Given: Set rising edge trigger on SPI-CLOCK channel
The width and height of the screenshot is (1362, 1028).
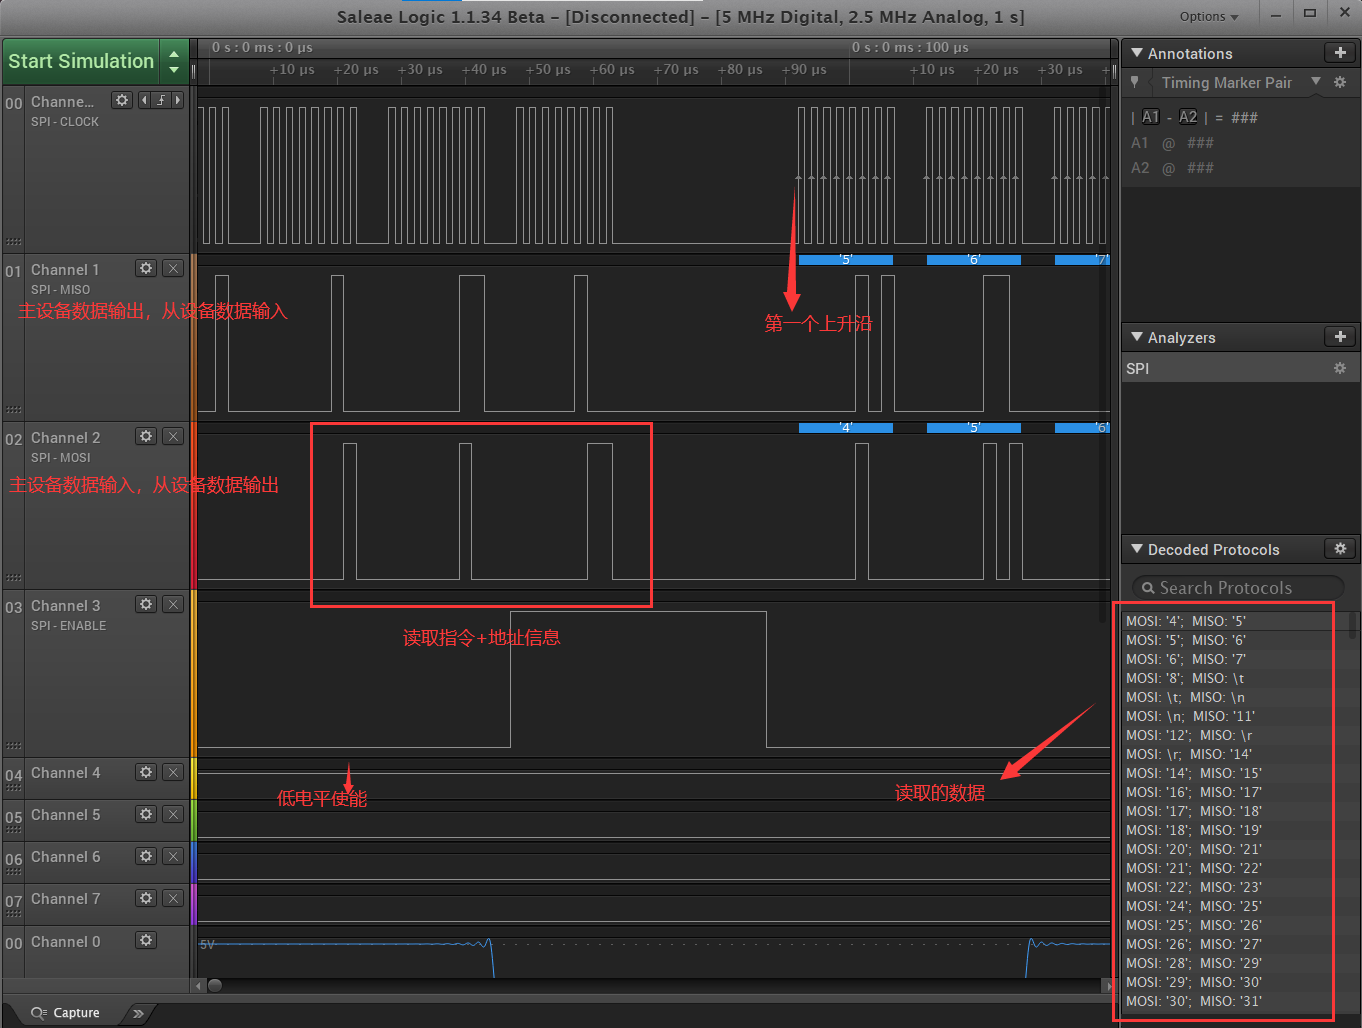Looking at the screenshot, I should click(160, 100).
